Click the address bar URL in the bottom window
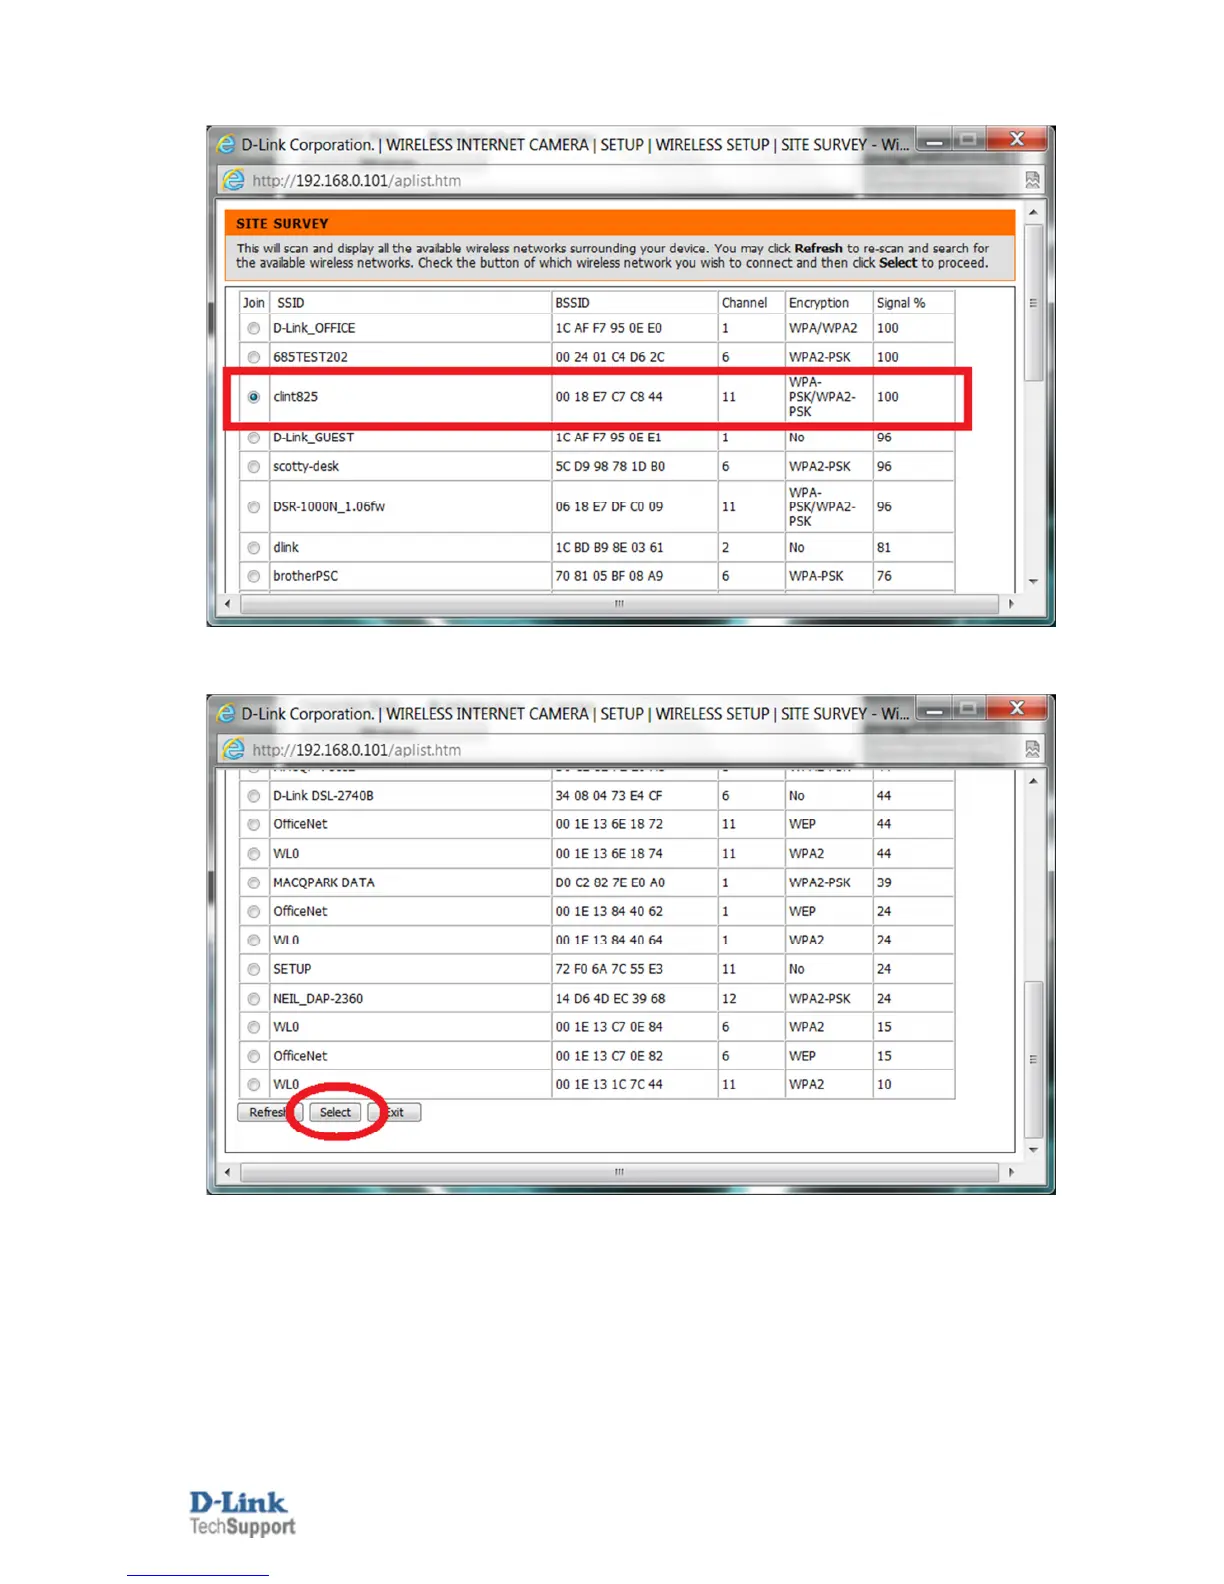Viewport: 1224px width, 1584px height. tap(357, 749)
